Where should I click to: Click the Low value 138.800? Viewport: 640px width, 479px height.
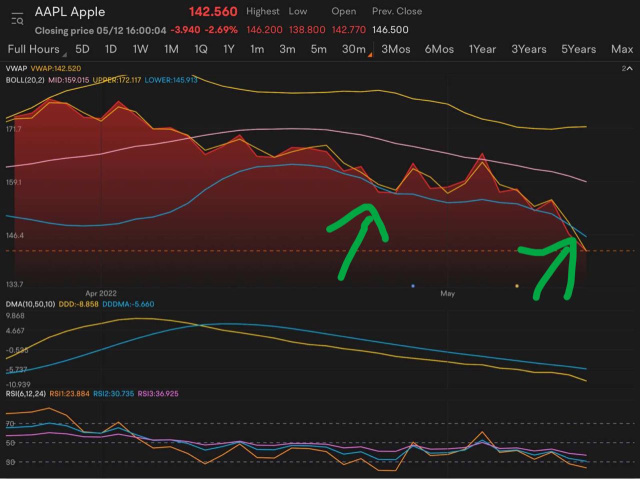tap(307, 30)
